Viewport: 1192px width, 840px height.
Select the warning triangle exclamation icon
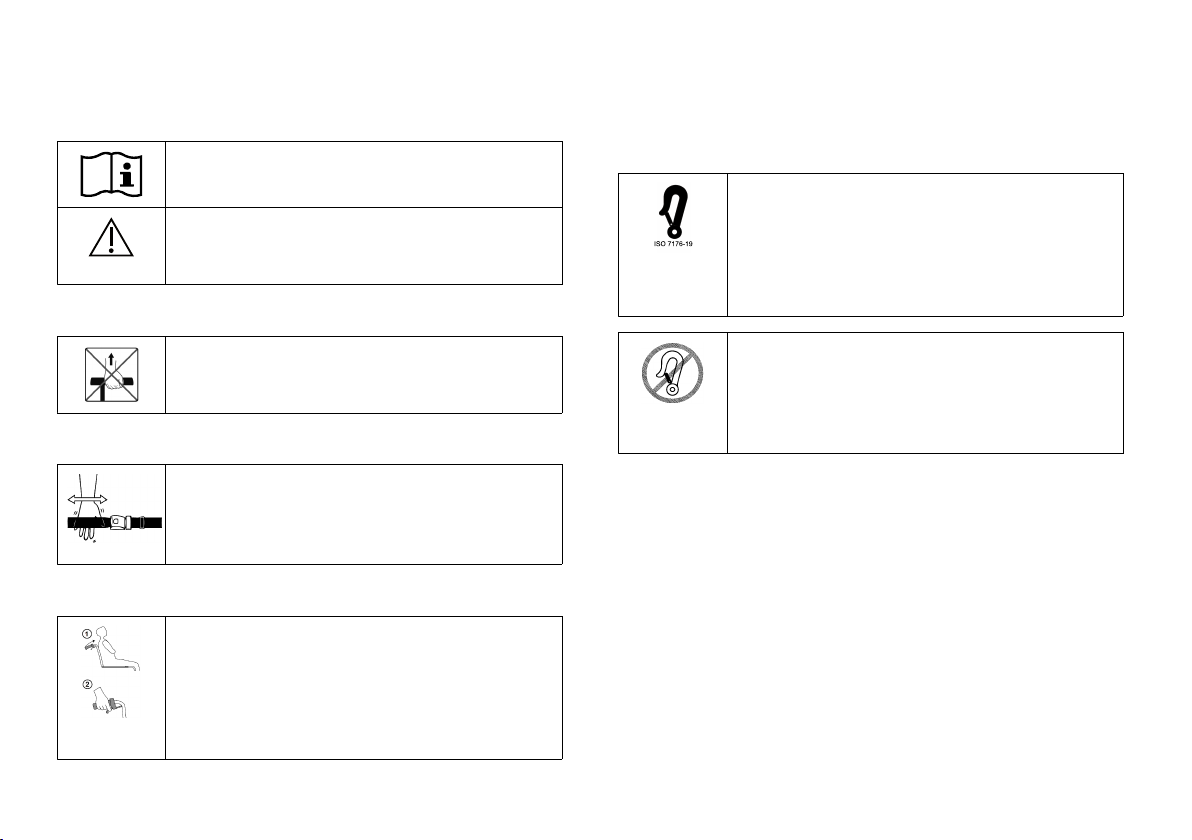[111, 238]
